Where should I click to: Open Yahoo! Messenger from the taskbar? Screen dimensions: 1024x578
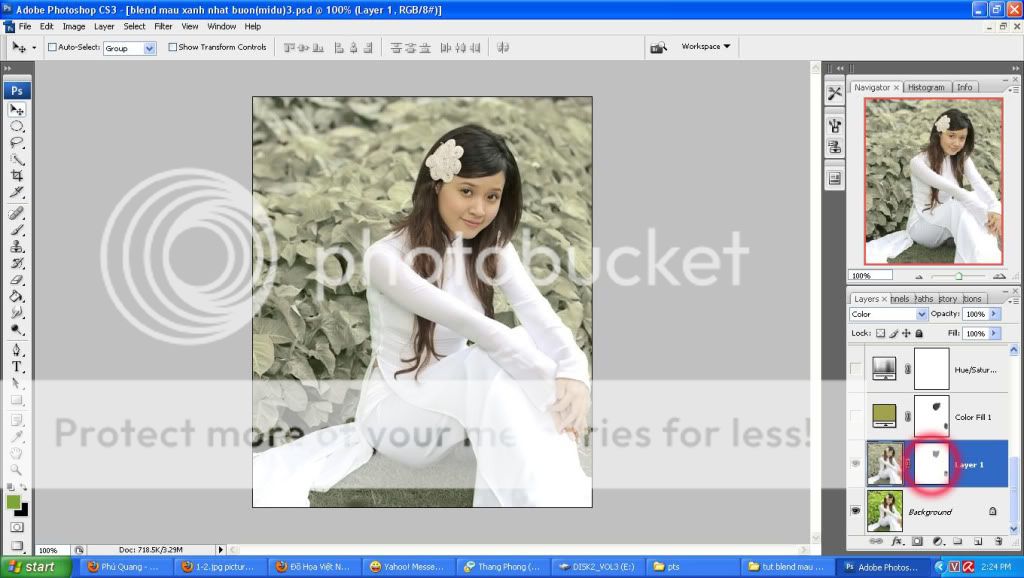point(408,567)
